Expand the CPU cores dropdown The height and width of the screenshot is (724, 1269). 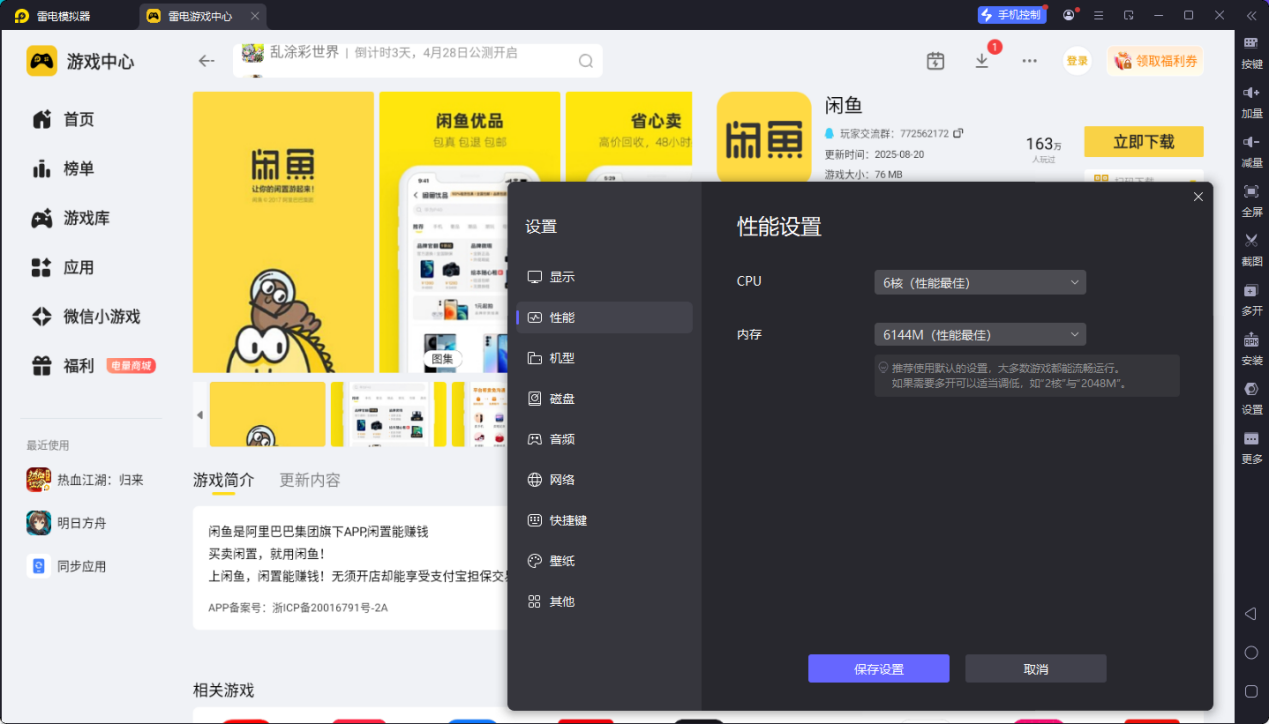pos(979,283)
